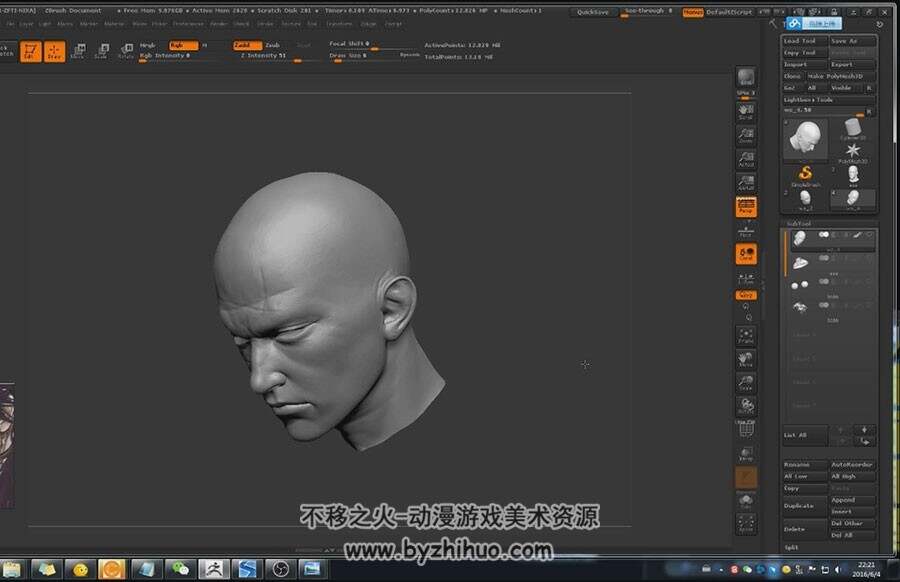Screen dimensions: 900x582
Task: Click the Duplicate subtool button
Action: [805, 506]
